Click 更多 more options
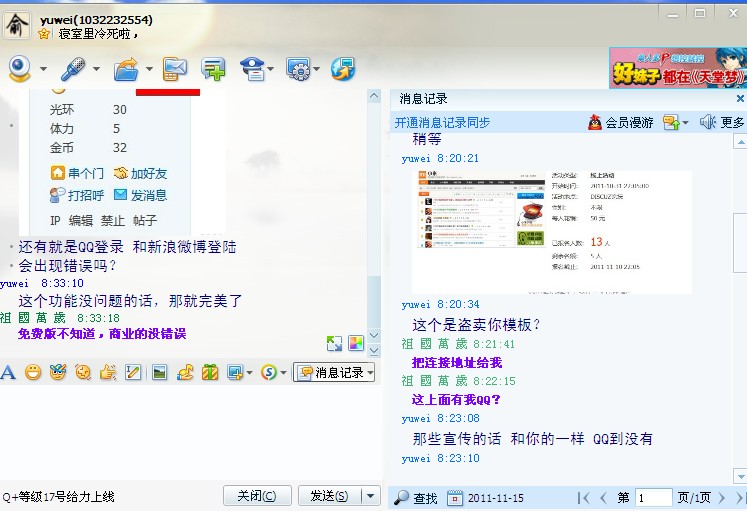Screen dimensions: 747x511 pos(732,122)
